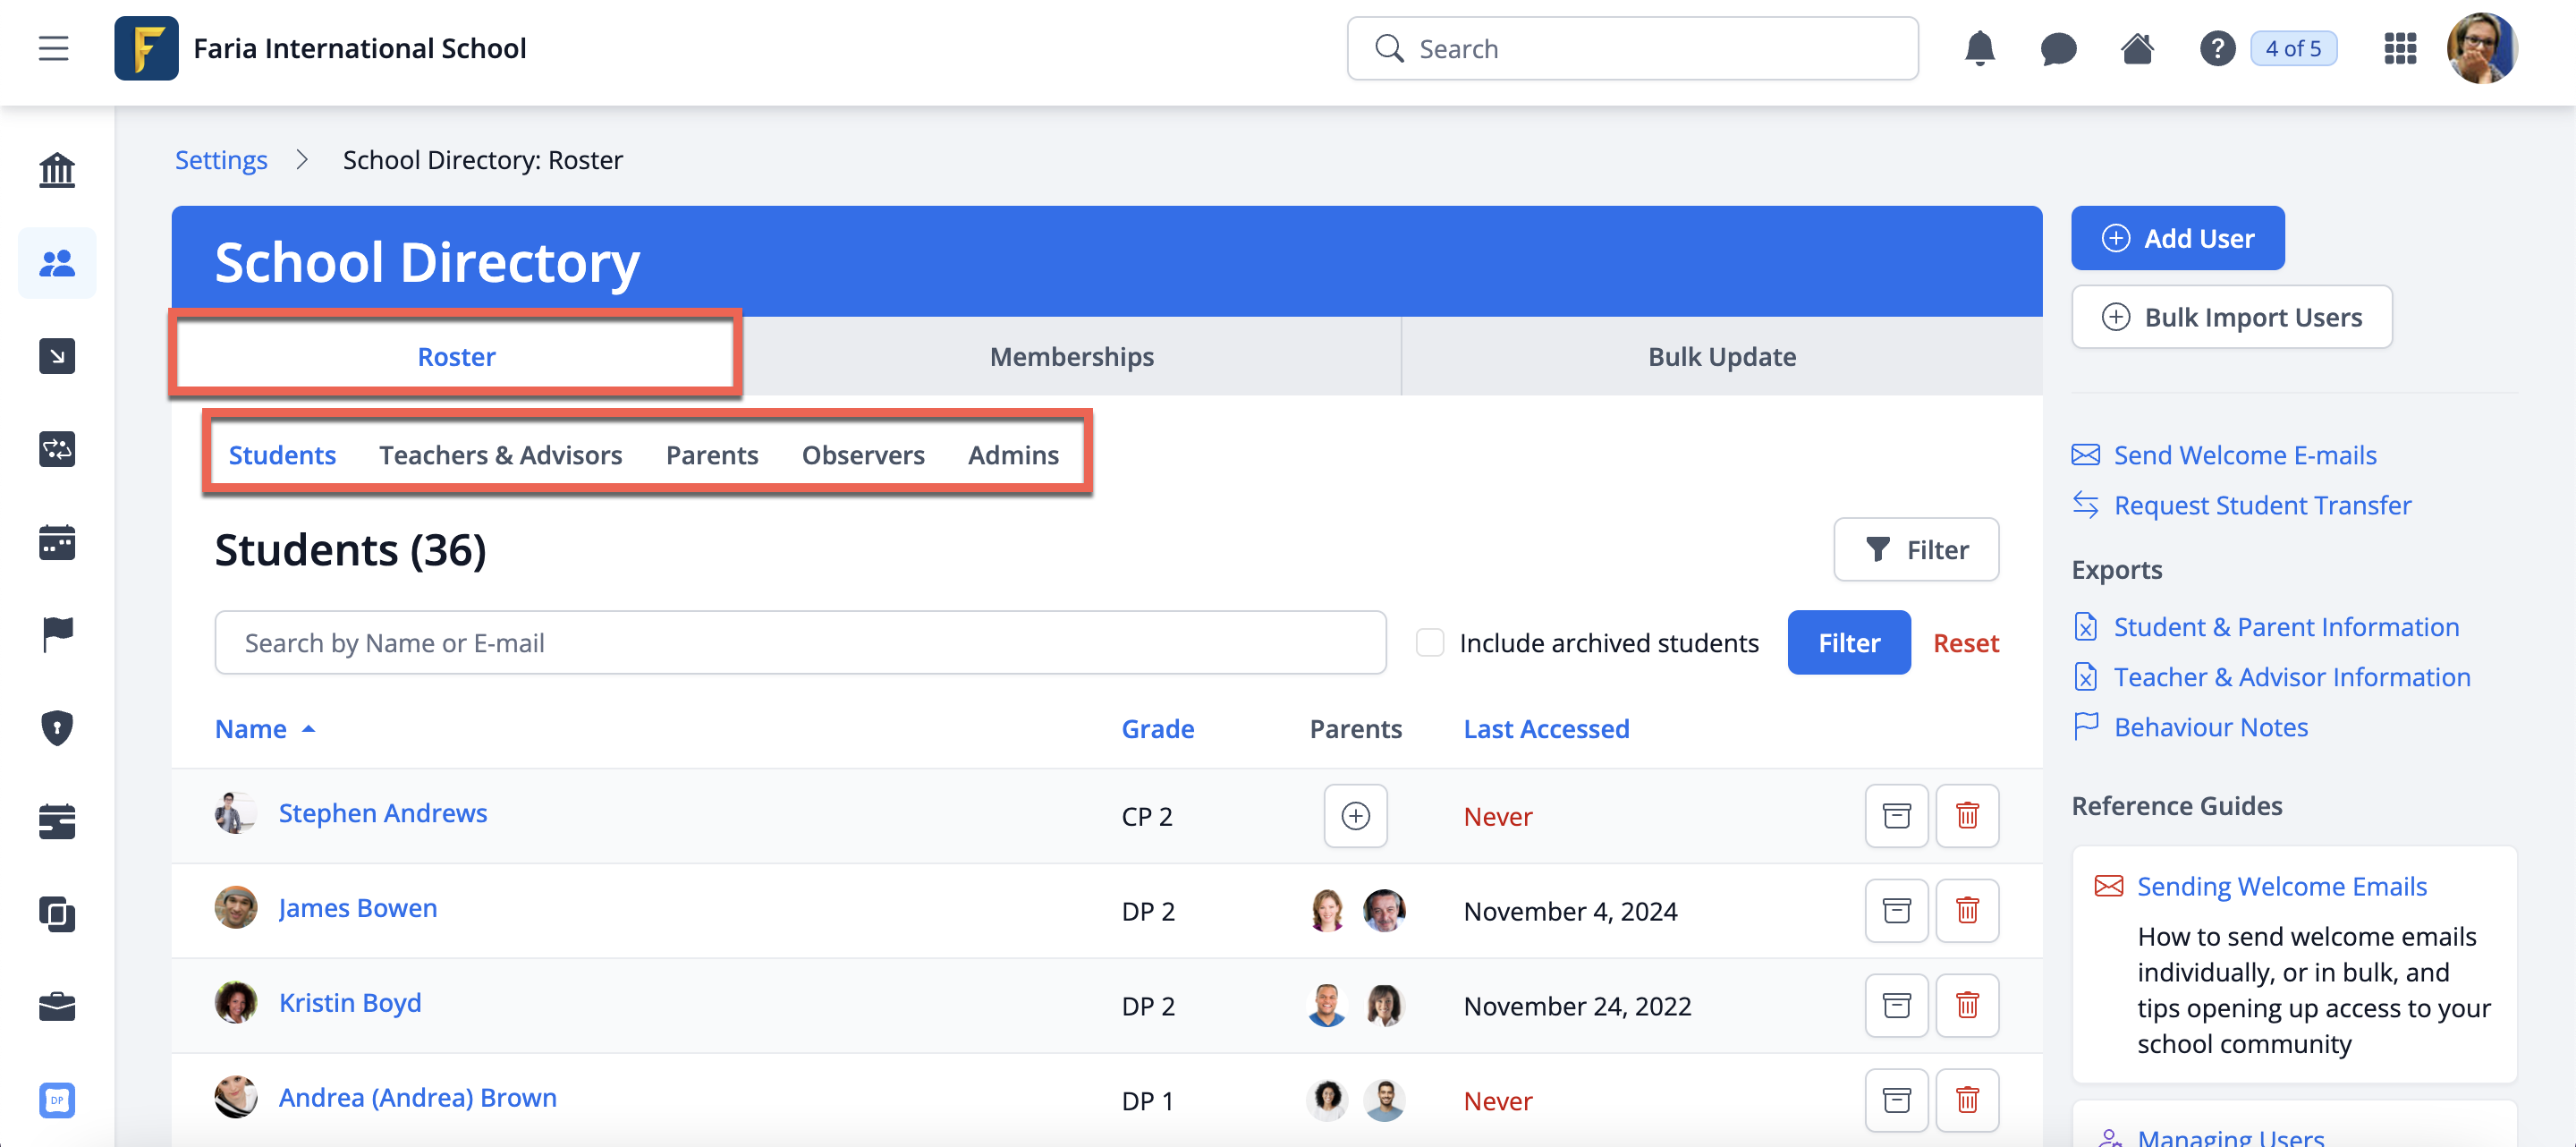Click the Add User button
This screenshot has height=1147, width=2576.
click(2177, 238)
